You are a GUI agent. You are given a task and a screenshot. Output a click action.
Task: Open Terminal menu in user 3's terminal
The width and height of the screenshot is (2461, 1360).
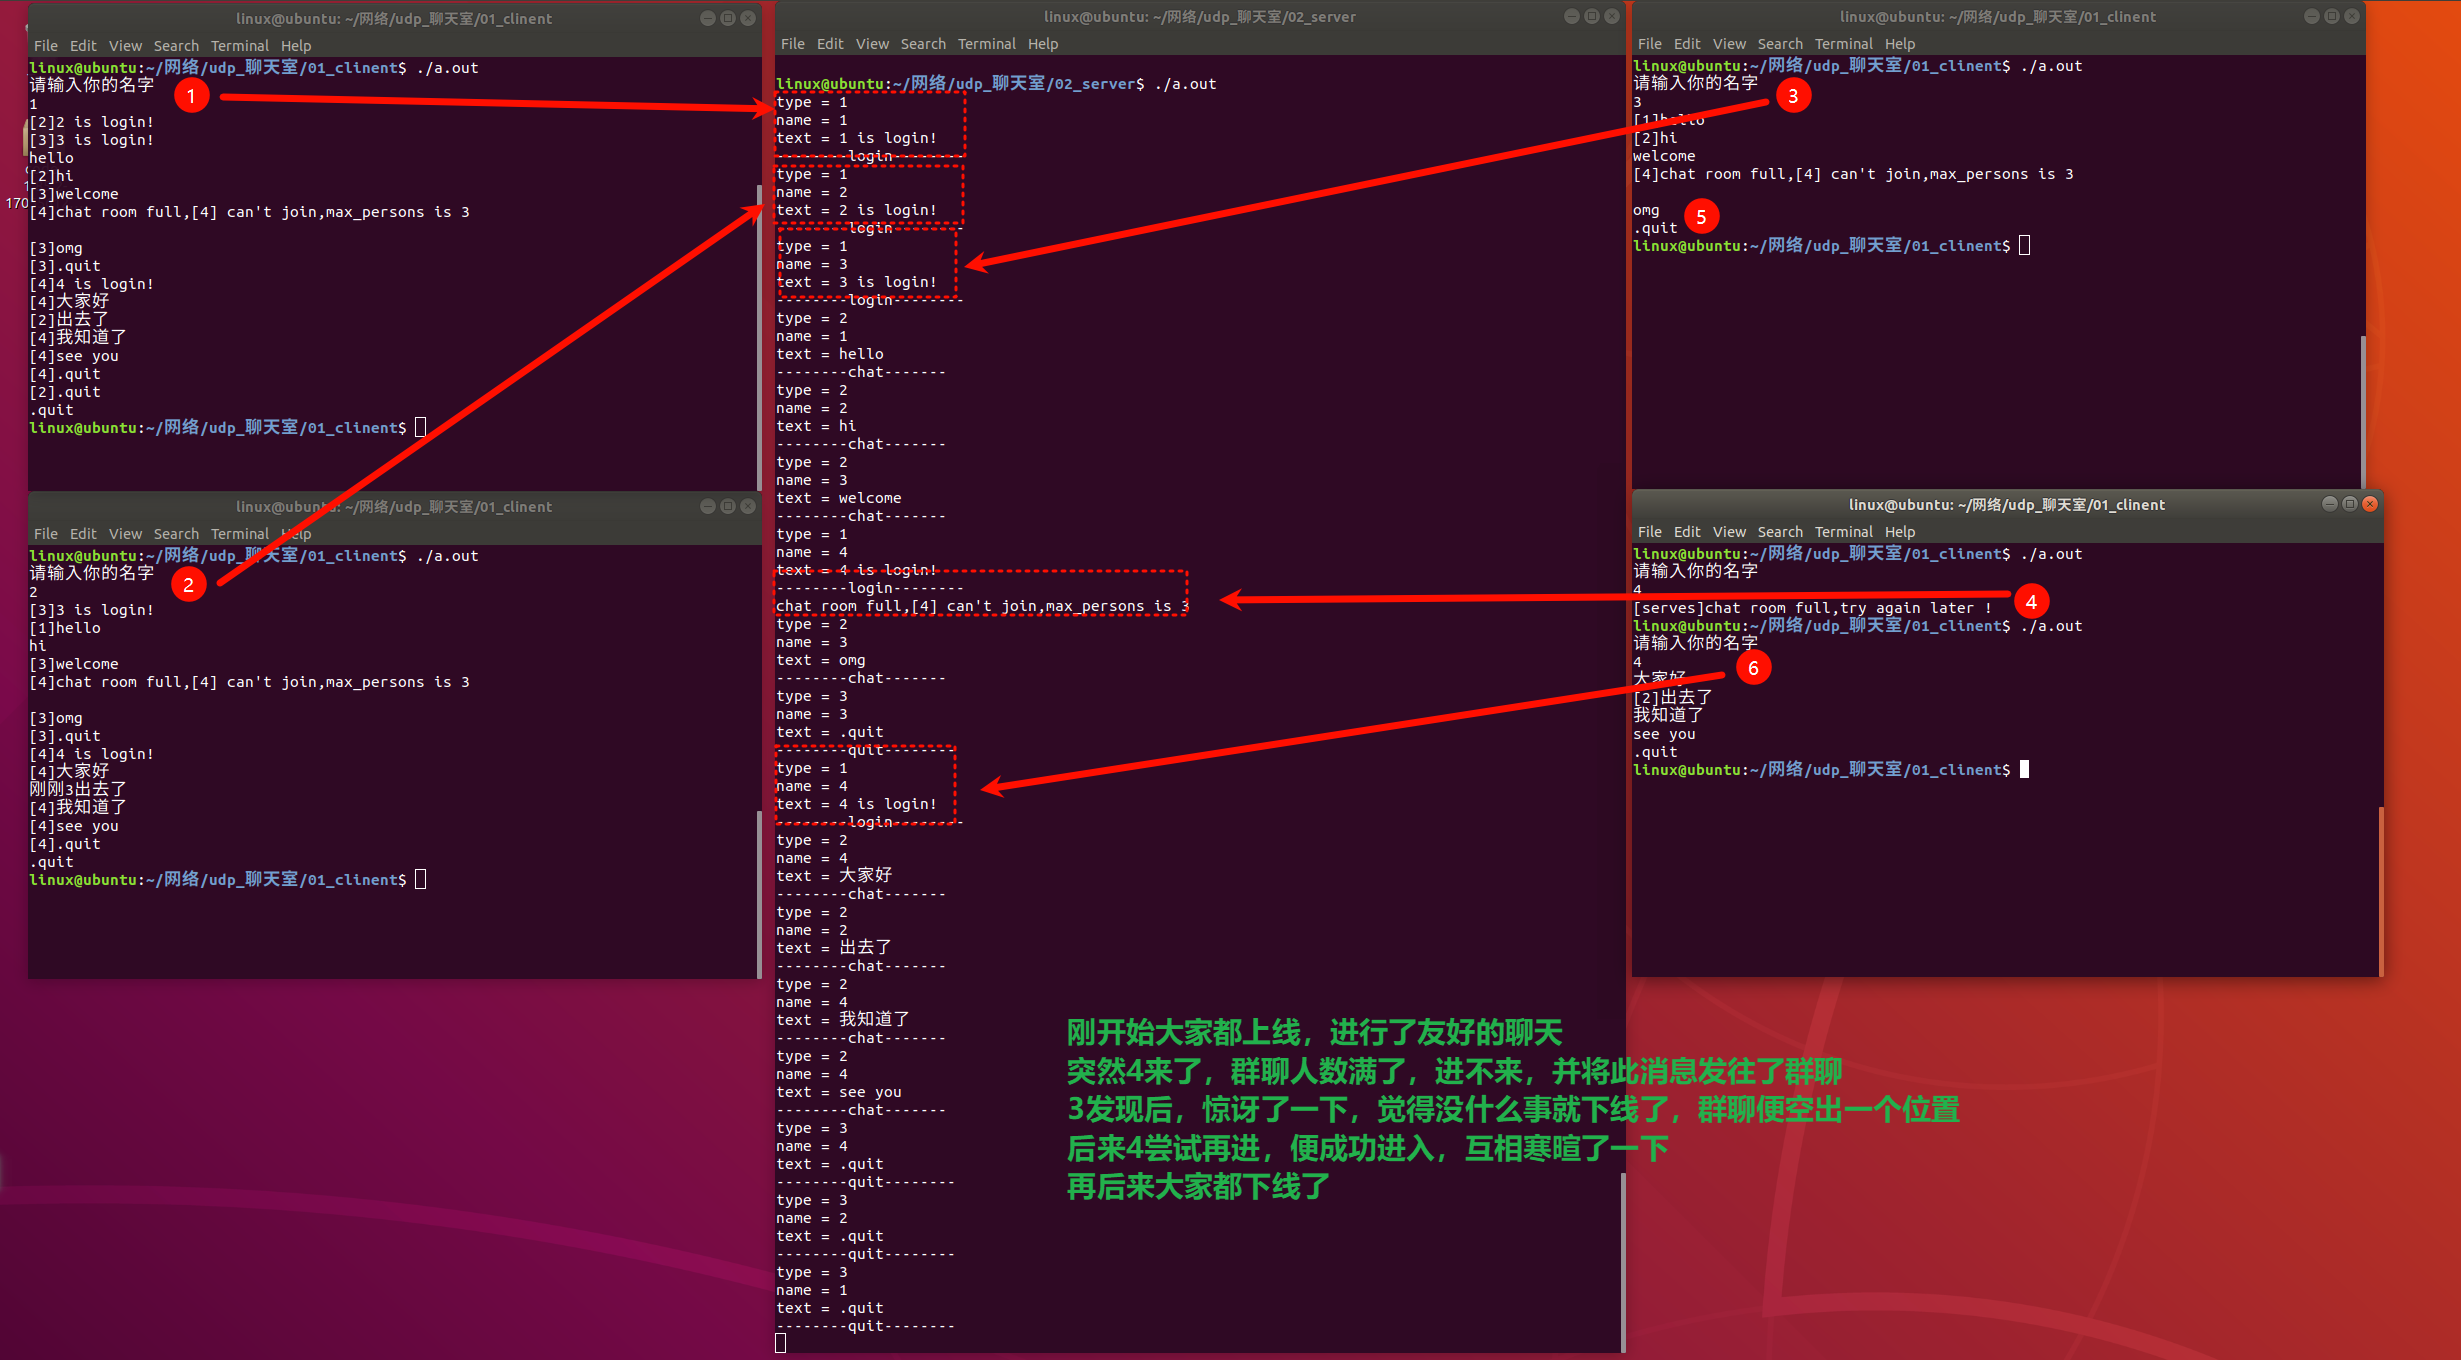1843,44
